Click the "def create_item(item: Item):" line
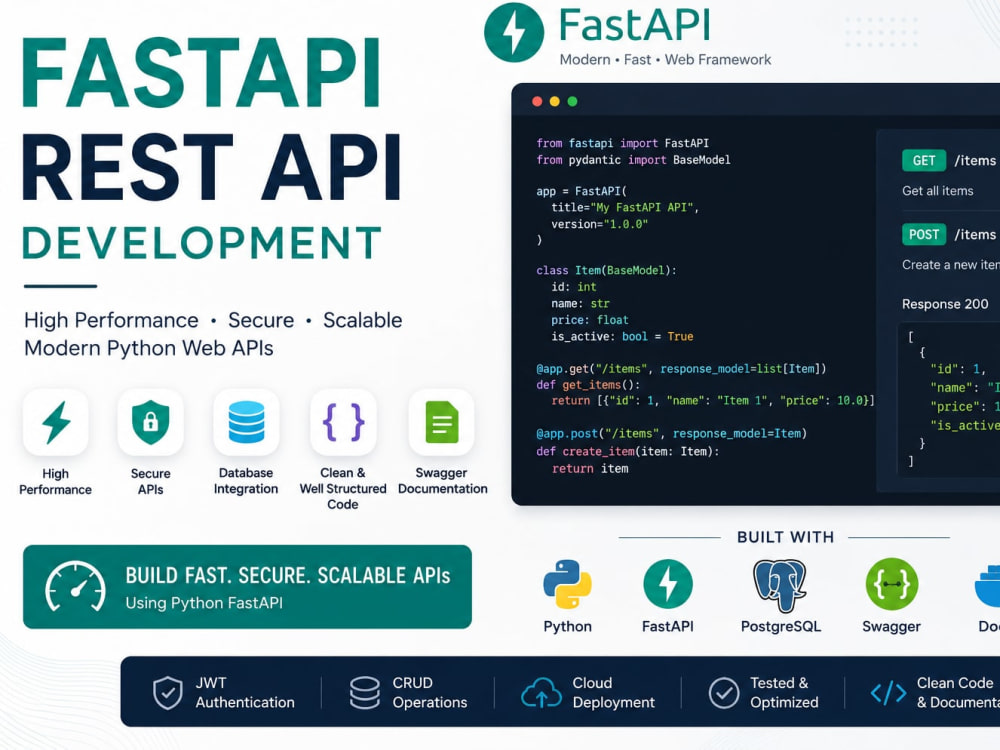1000x750 pixels. point(628,452)
